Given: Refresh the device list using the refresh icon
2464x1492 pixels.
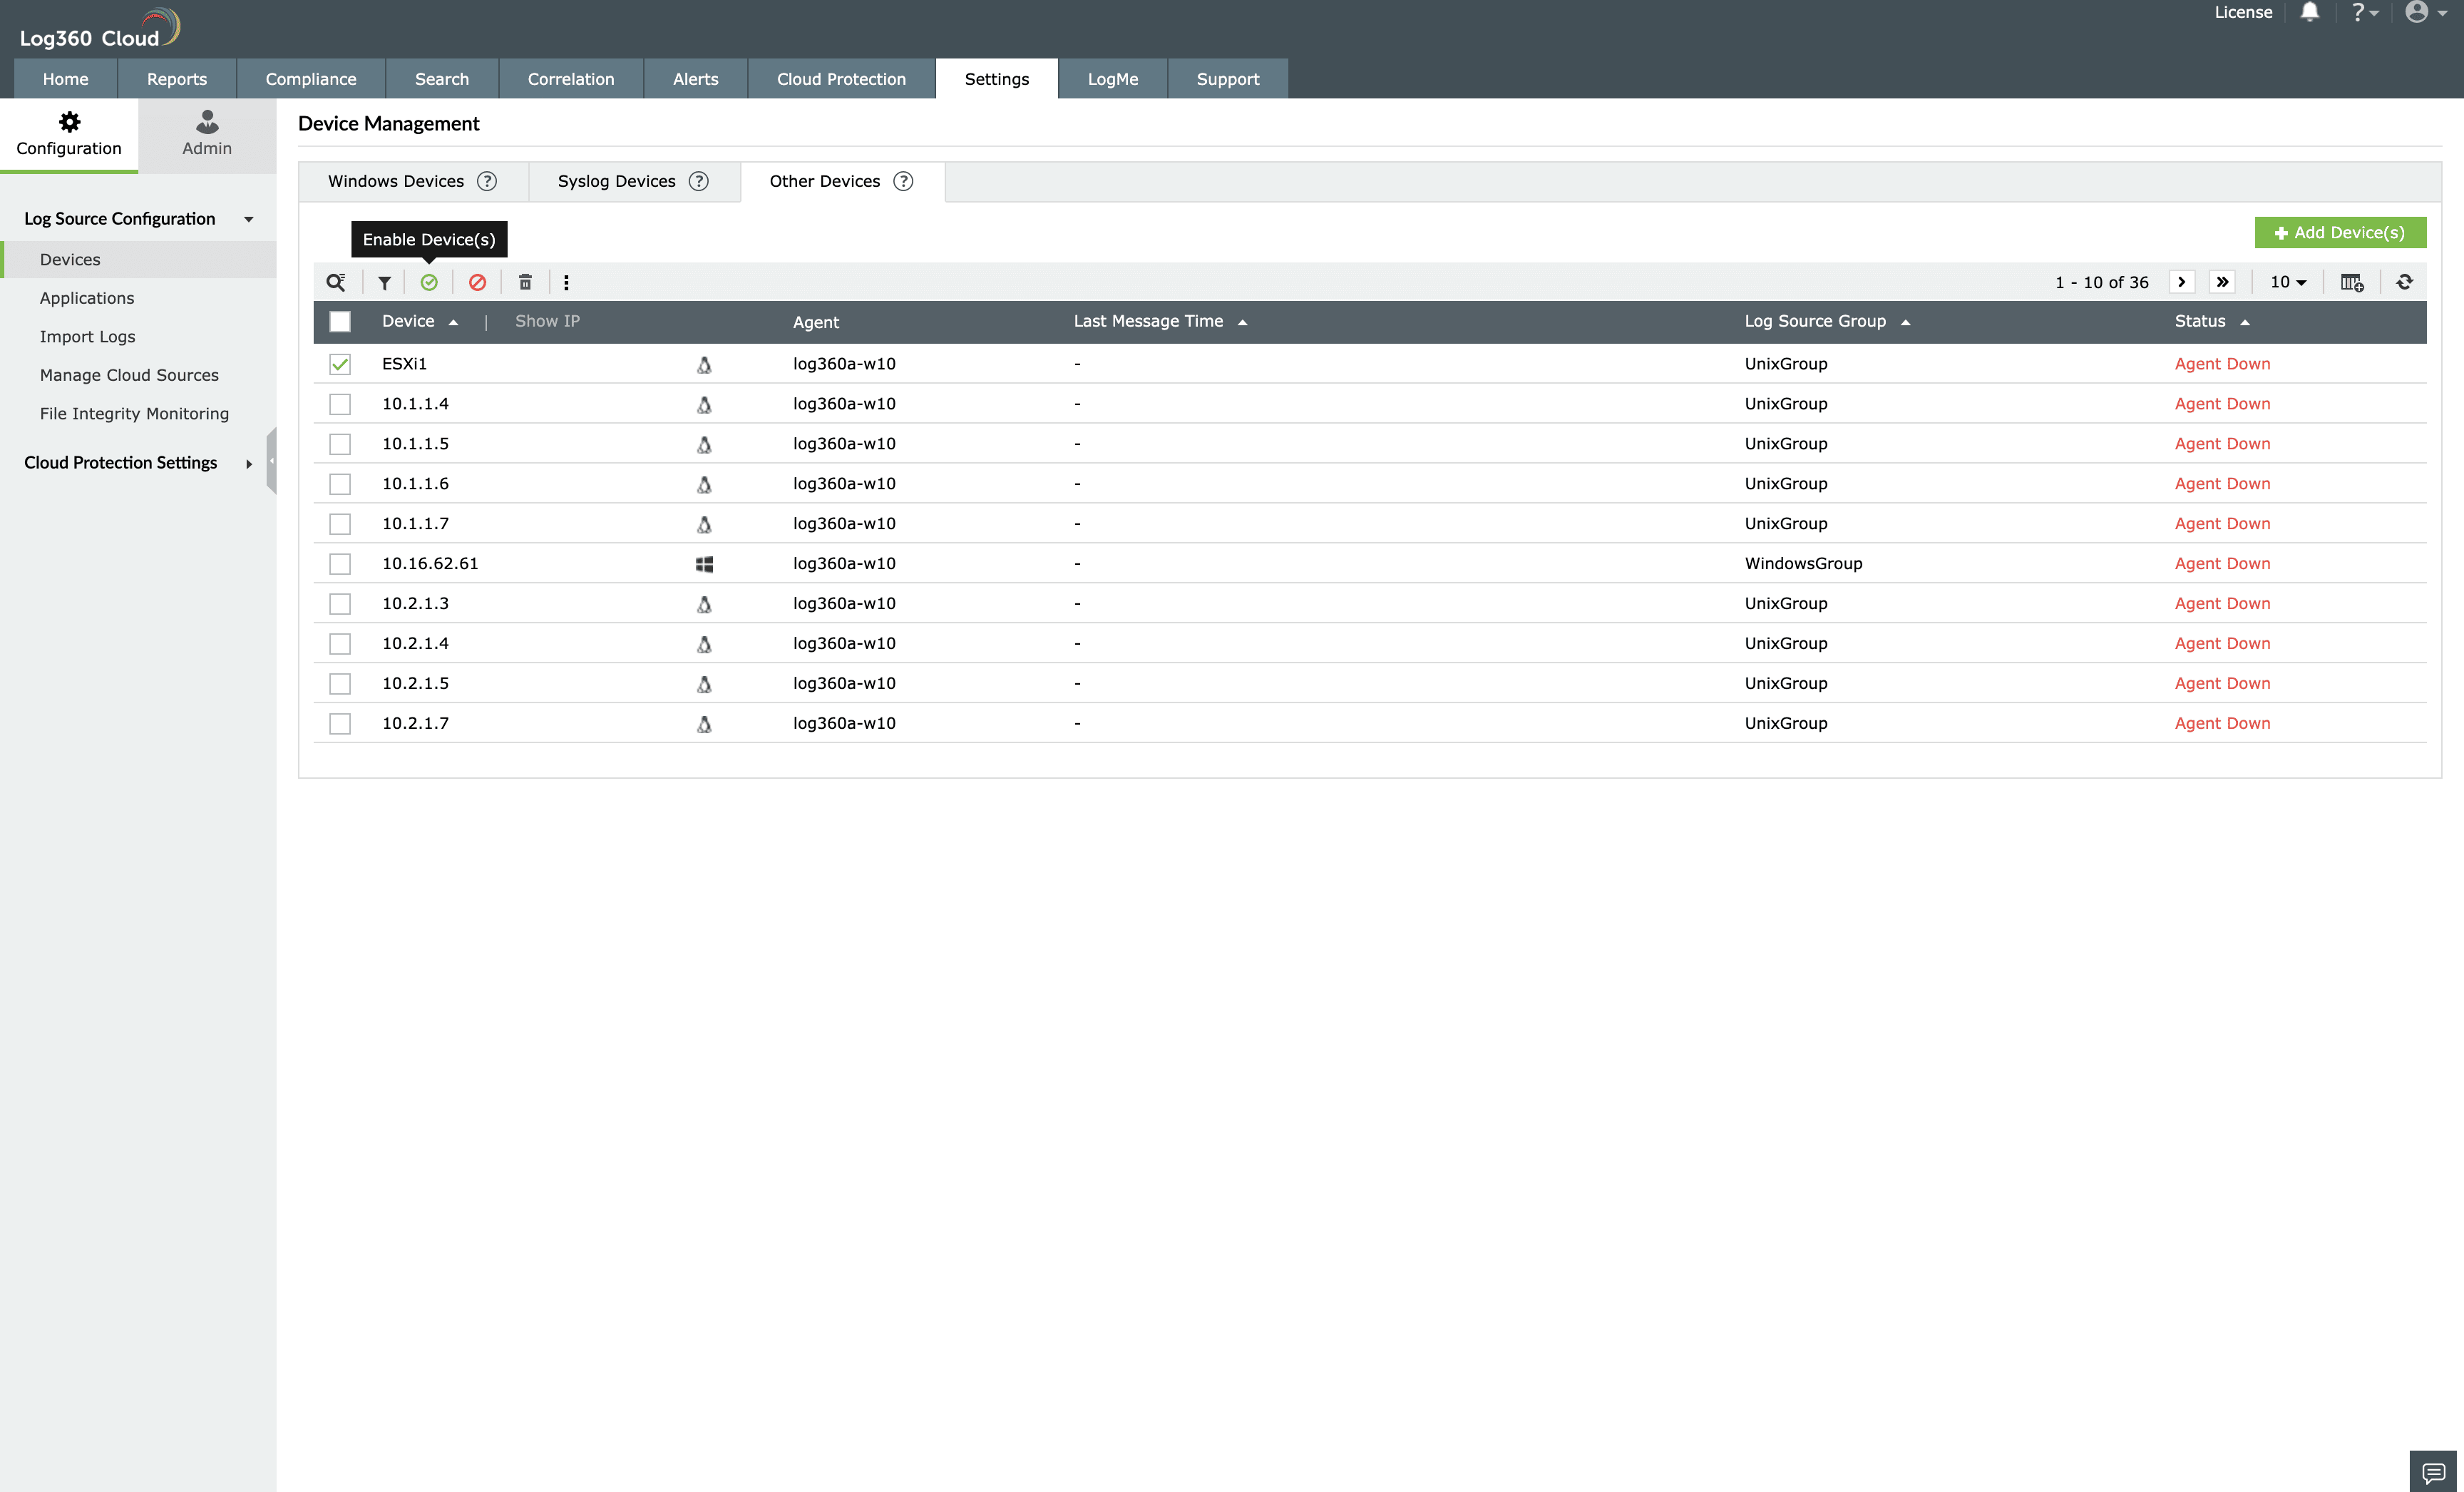Looking at the screenshot, I should 2405,282.
